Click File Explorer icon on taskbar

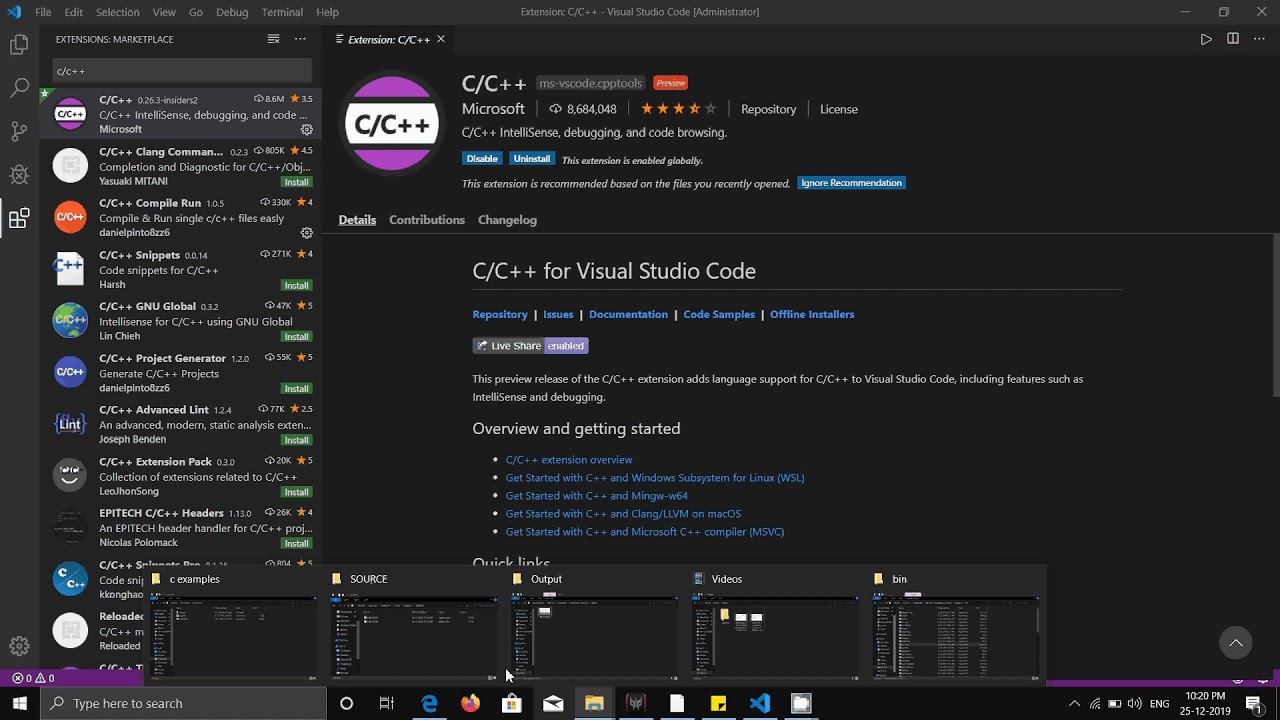(594, 703)
